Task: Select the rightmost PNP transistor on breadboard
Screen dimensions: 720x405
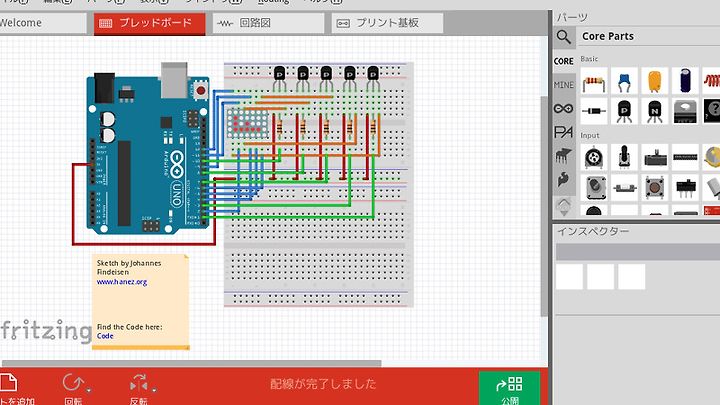Action: [x=373, y=77]
